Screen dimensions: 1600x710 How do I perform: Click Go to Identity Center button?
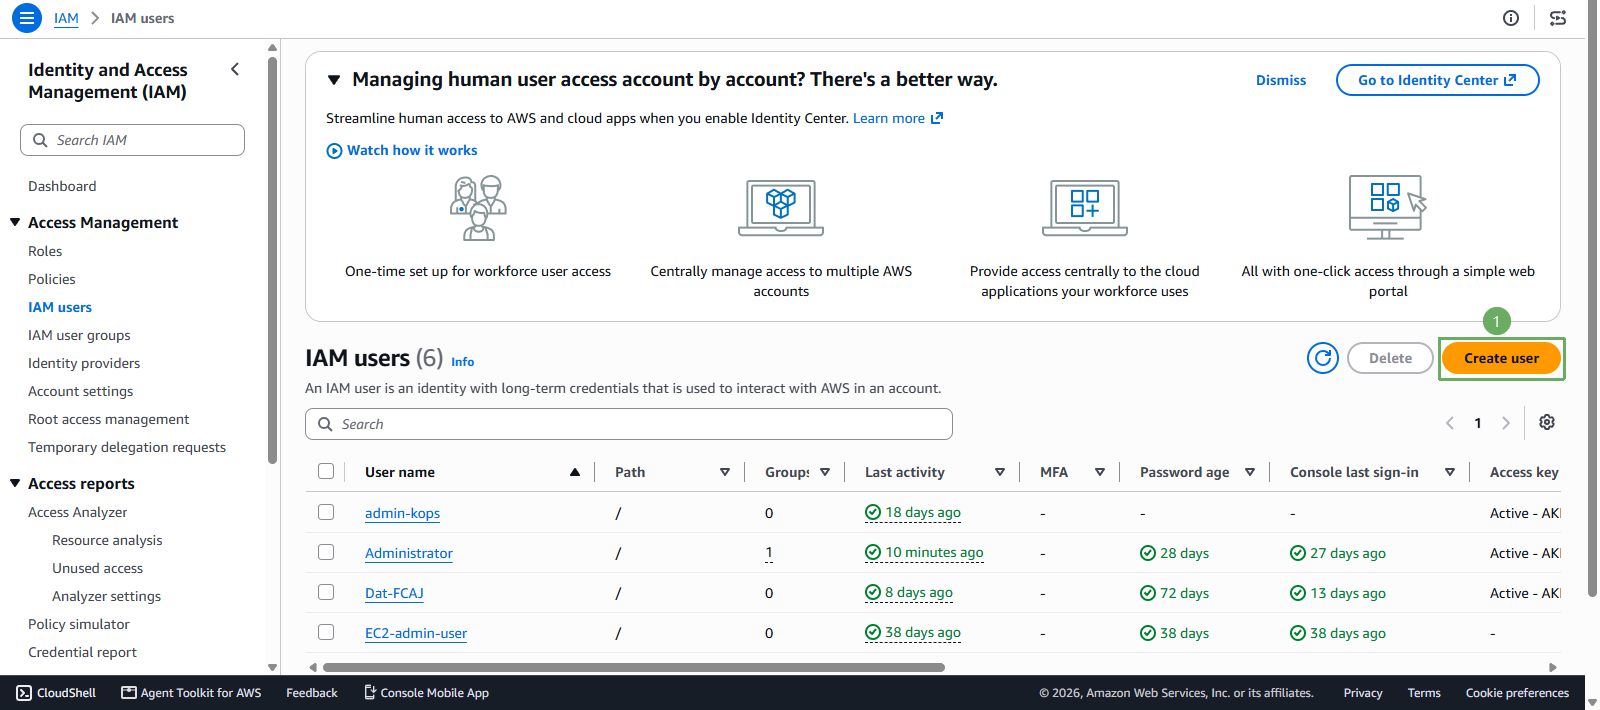[x=1437, y=80]
